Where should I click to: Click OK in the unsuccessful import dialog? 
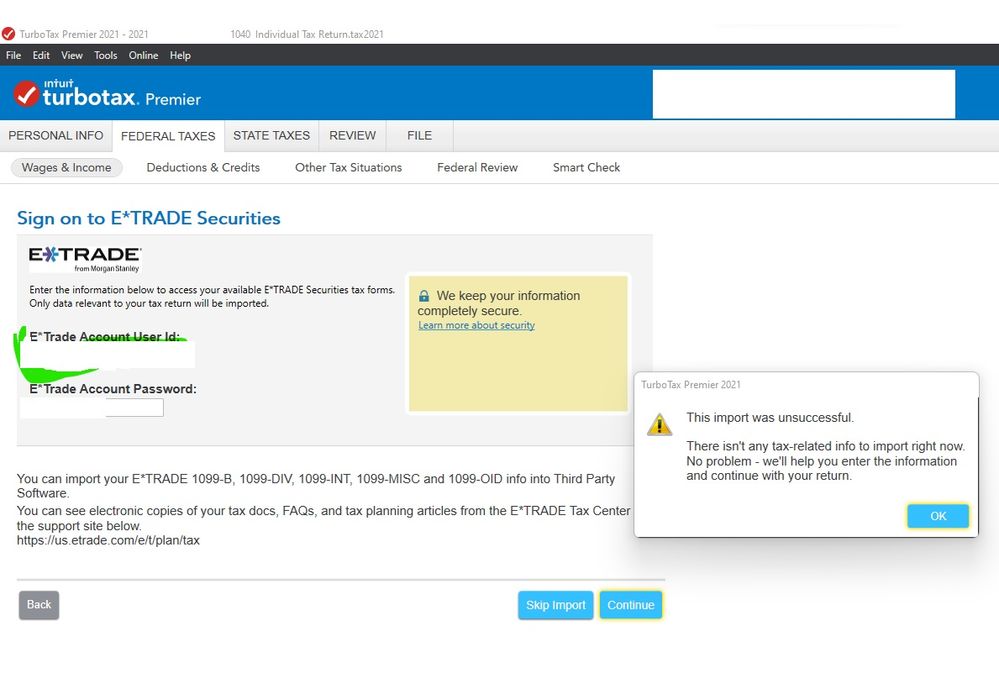938,516
